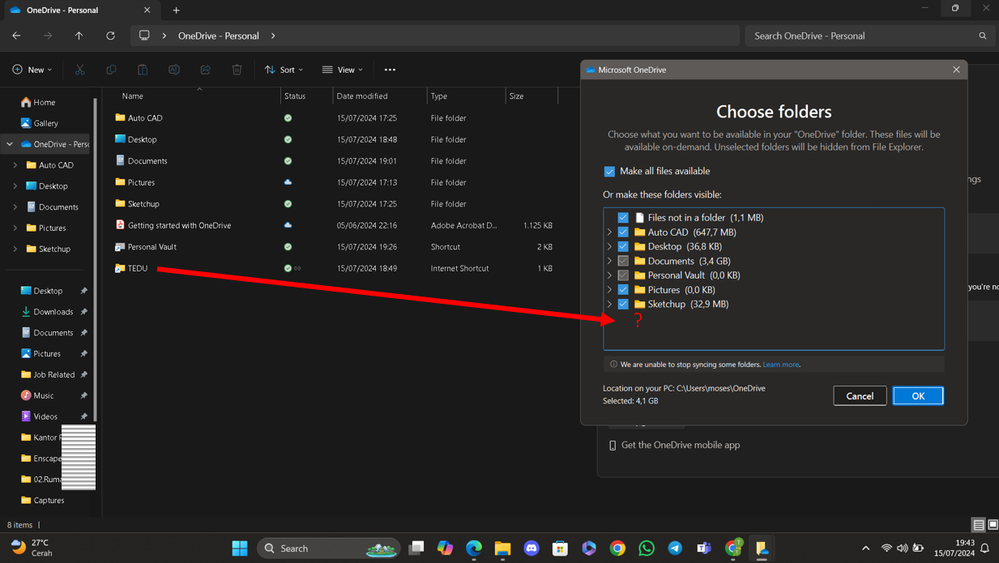Expand Auto CAD in the Choose folders list

(610, 232)
